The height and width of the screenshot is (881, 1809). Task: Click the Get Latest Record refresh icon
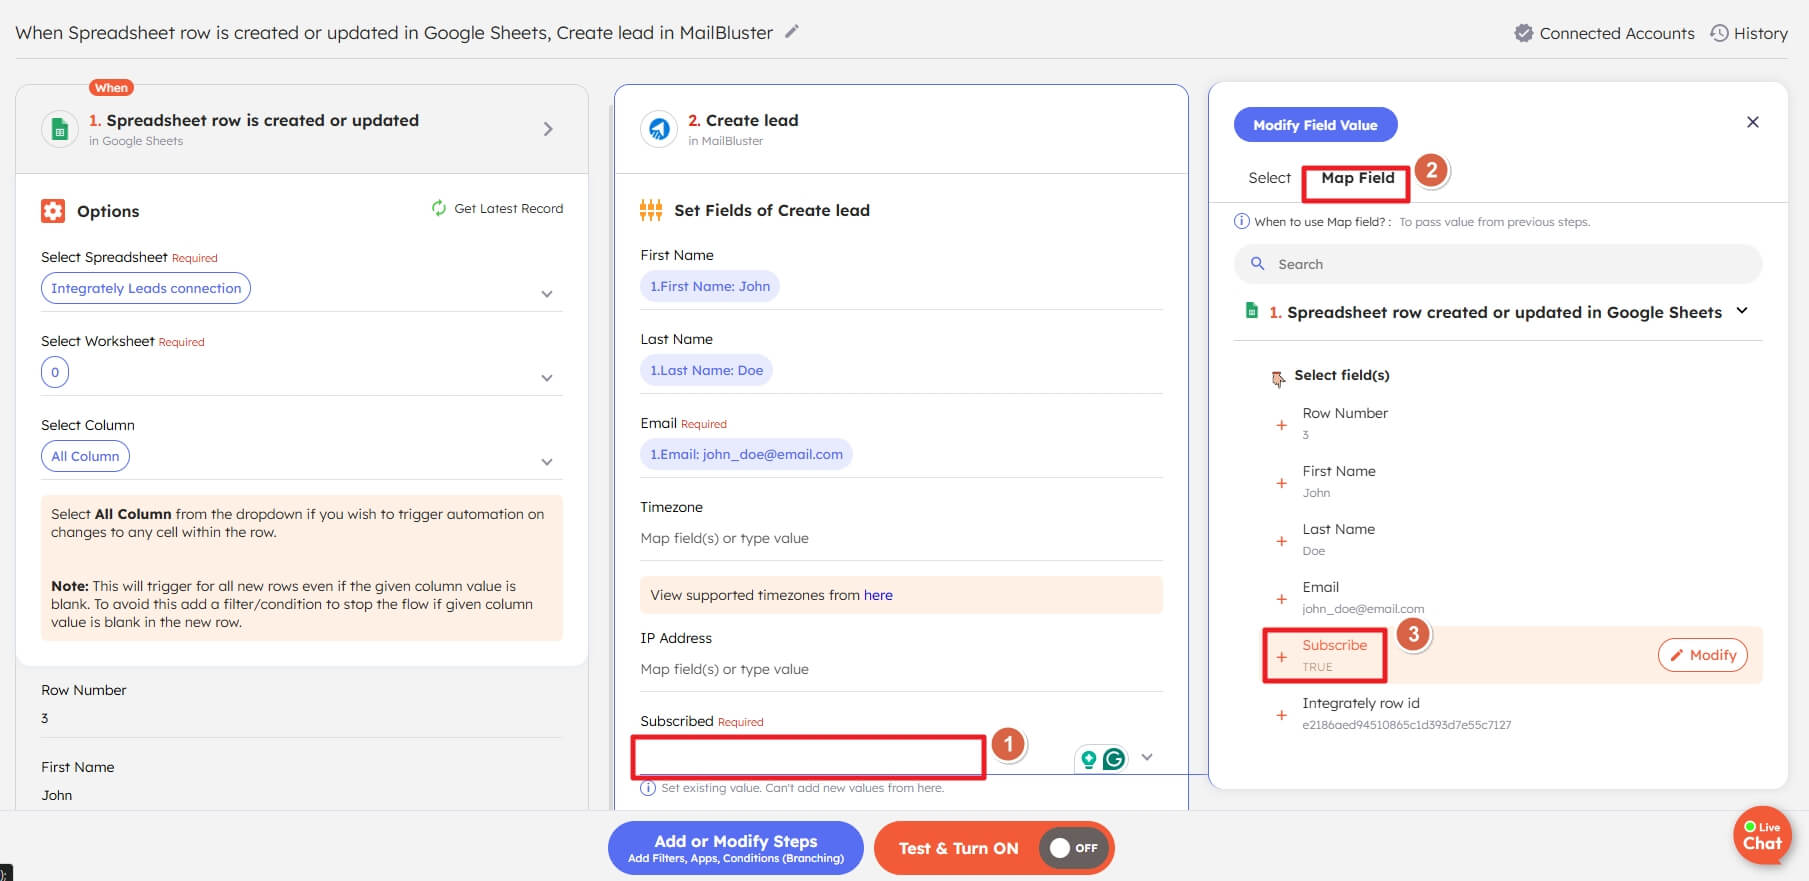click(x=438, y=208)
